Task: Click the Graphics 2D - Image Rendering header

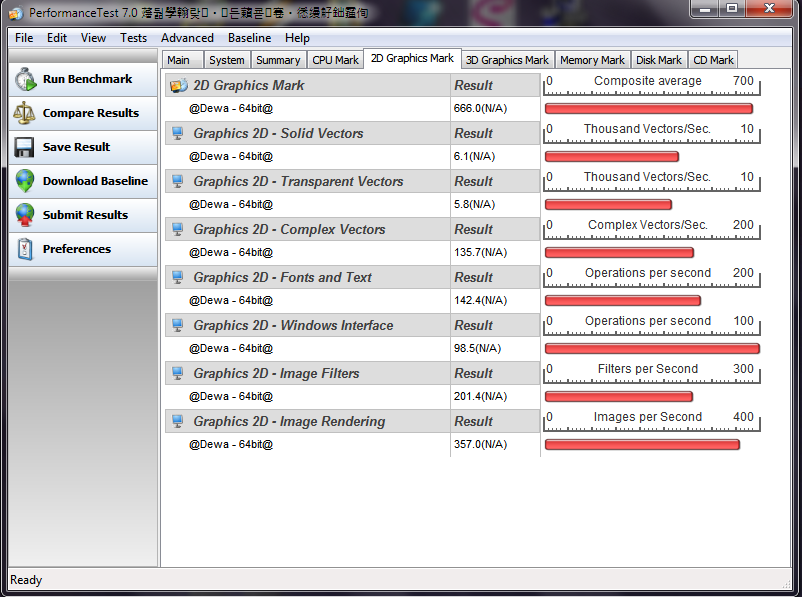Action: tap(289, 422)
